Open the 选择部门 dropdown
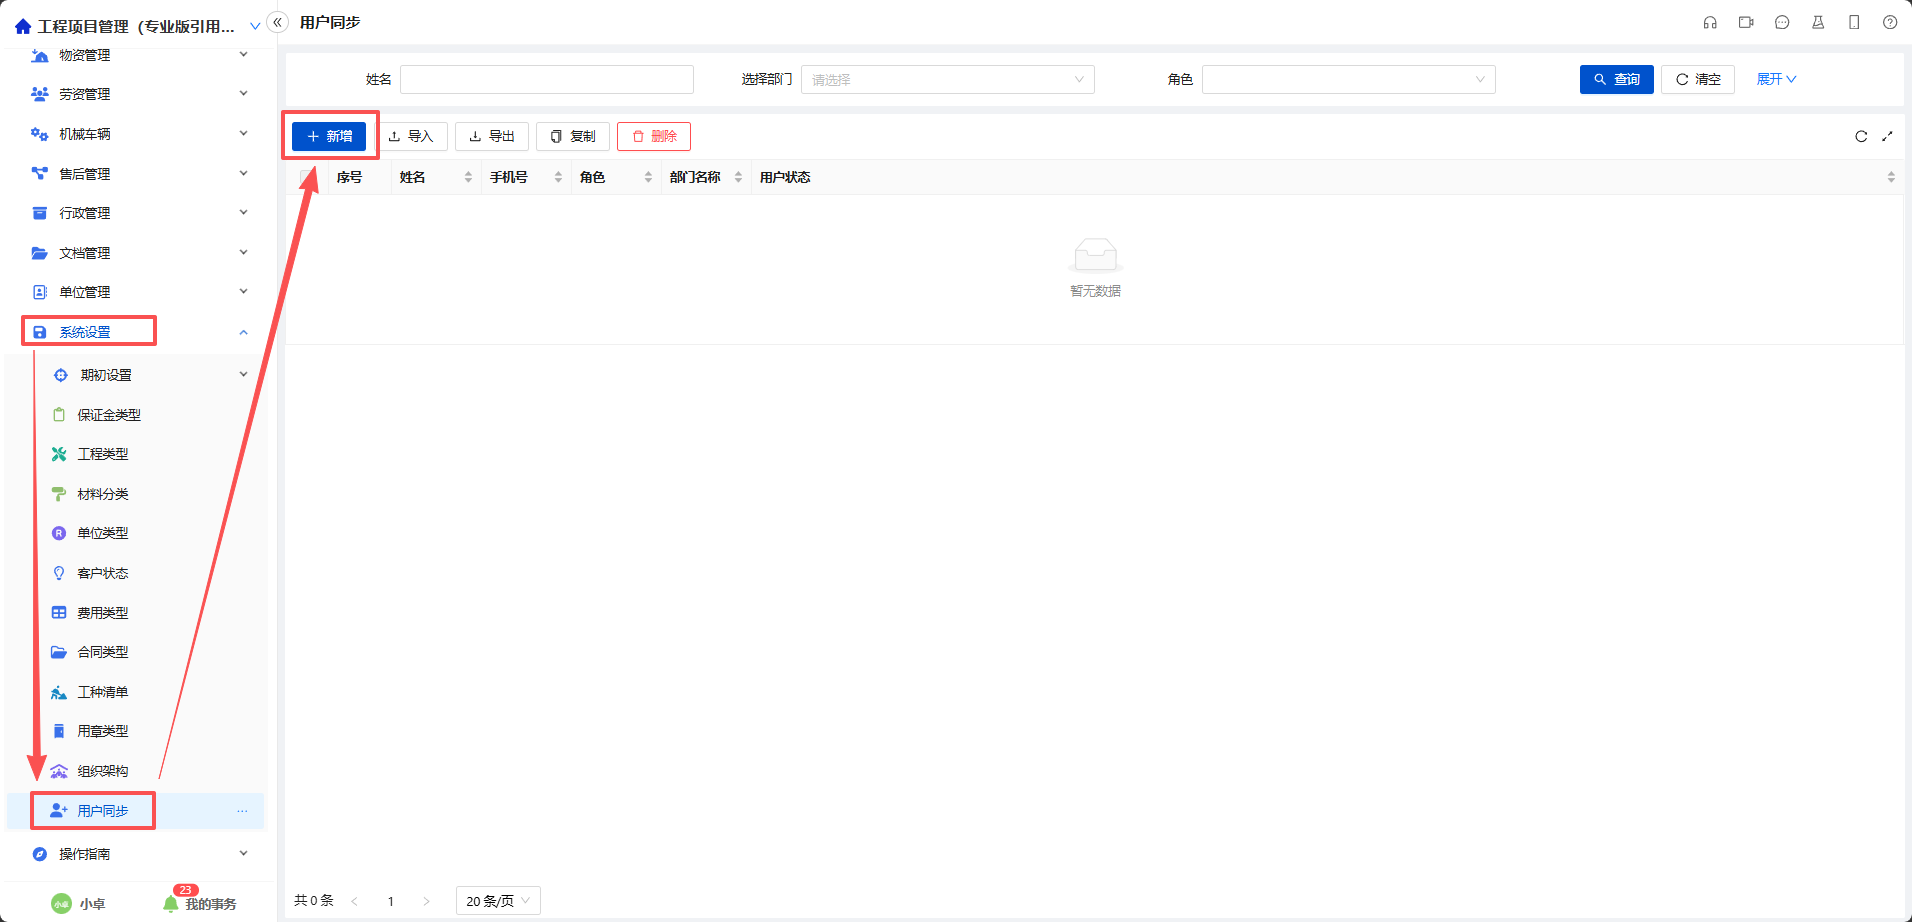The width and height of the screenshot is (1912, 922). pos(947,79)
